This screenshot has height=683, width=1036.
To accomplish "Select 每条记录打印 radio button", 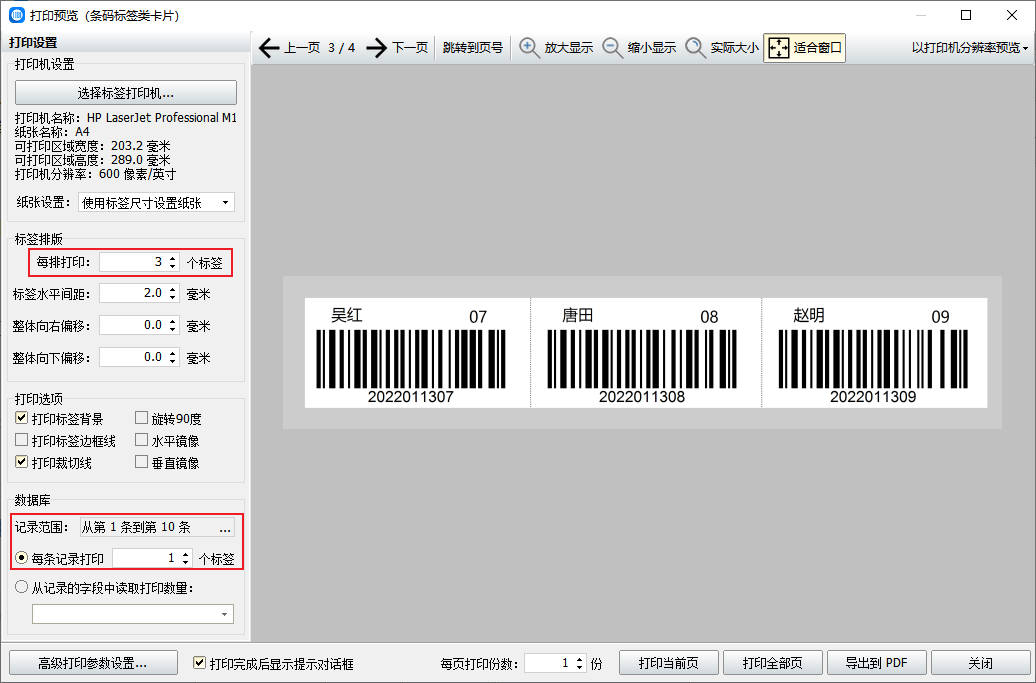I will coord(22,558).
